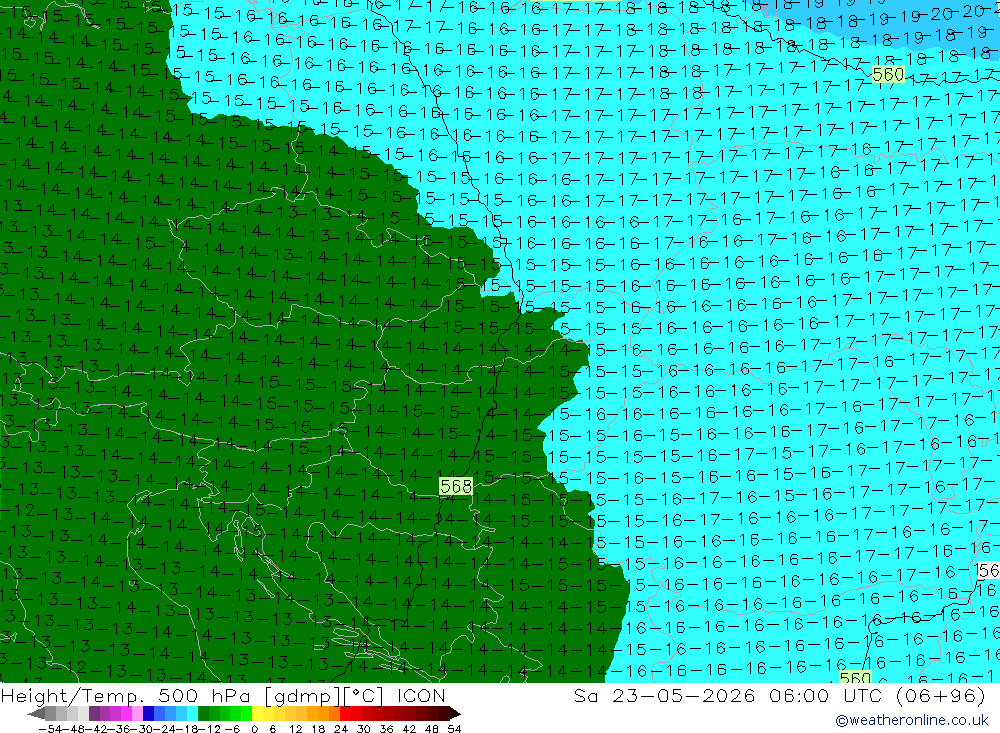Click the cut-off 156 label at right edge
This screenshot has width=1000, height=733.
coord(988,570)
